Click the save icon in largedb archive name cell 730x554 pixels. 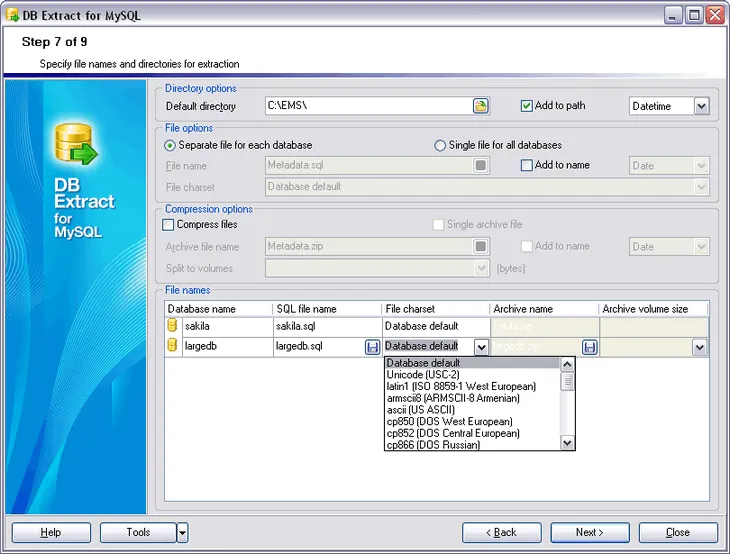[589, 347]
